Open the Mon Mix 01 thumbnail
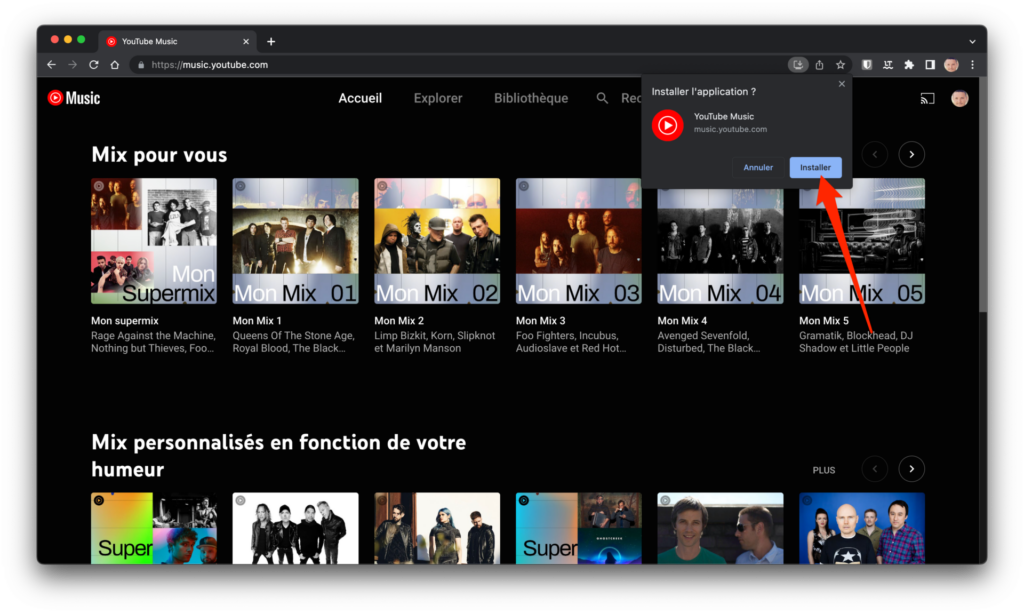1024x613 pixels. (x=295, y=241)
